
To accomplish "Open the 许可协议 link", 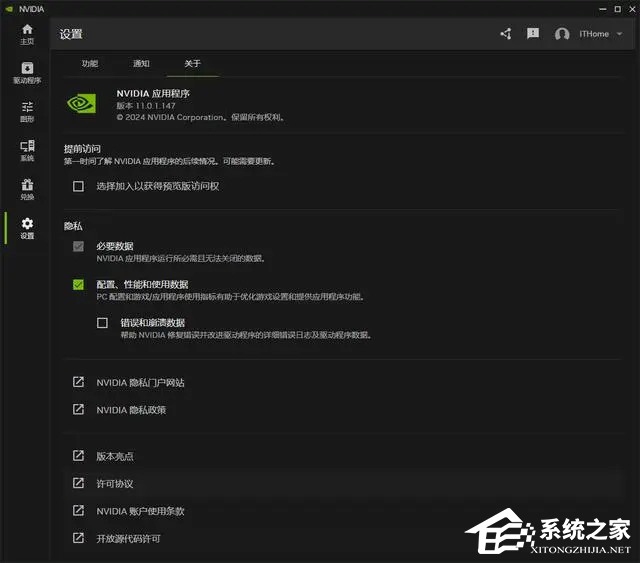I will [115, 484].
